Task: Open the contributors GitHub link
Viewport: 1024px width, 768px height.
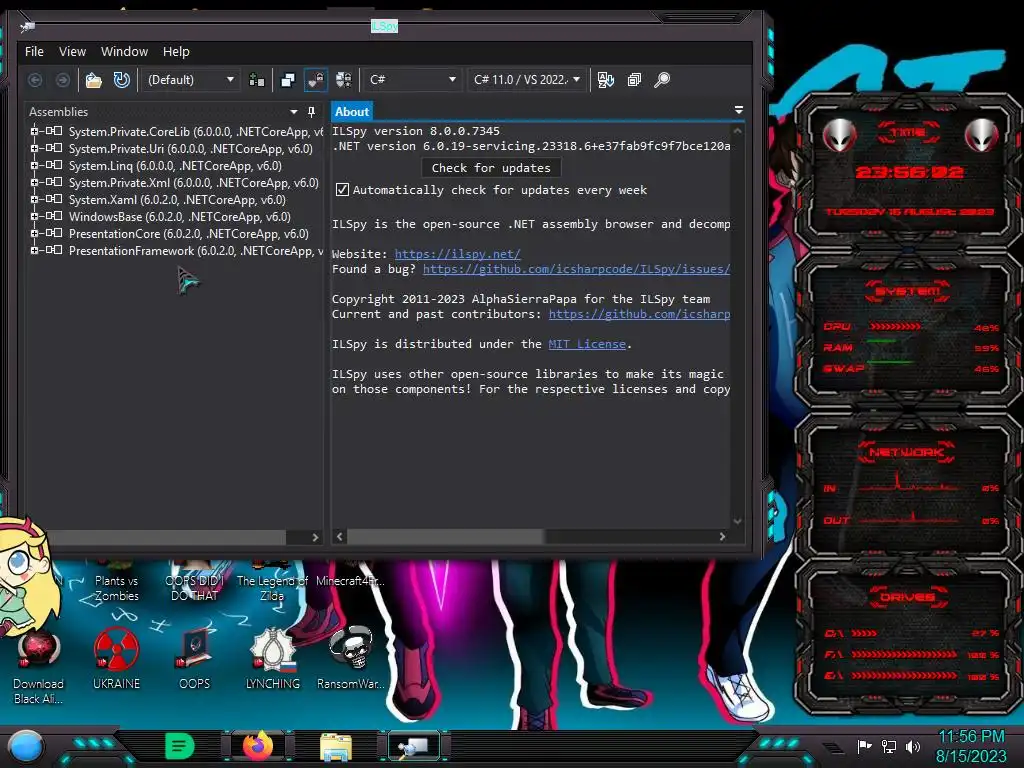Action: (639, 314)
